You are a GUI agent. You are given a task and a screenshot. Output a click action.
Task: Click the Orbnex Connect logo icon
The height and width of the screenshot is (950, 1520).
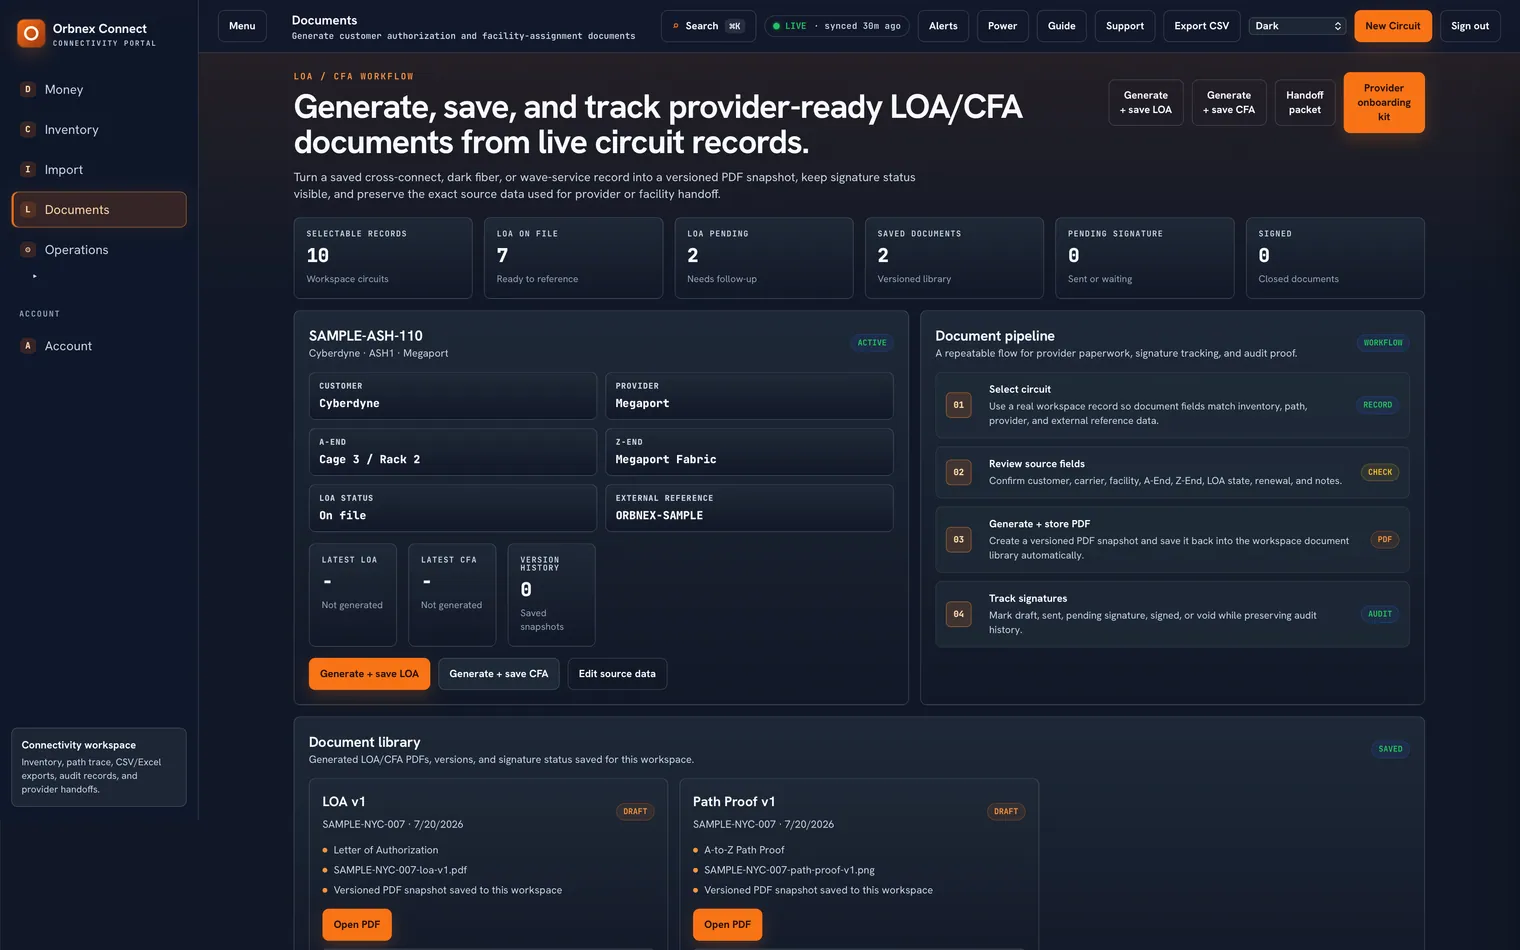(x=31, y=34)
